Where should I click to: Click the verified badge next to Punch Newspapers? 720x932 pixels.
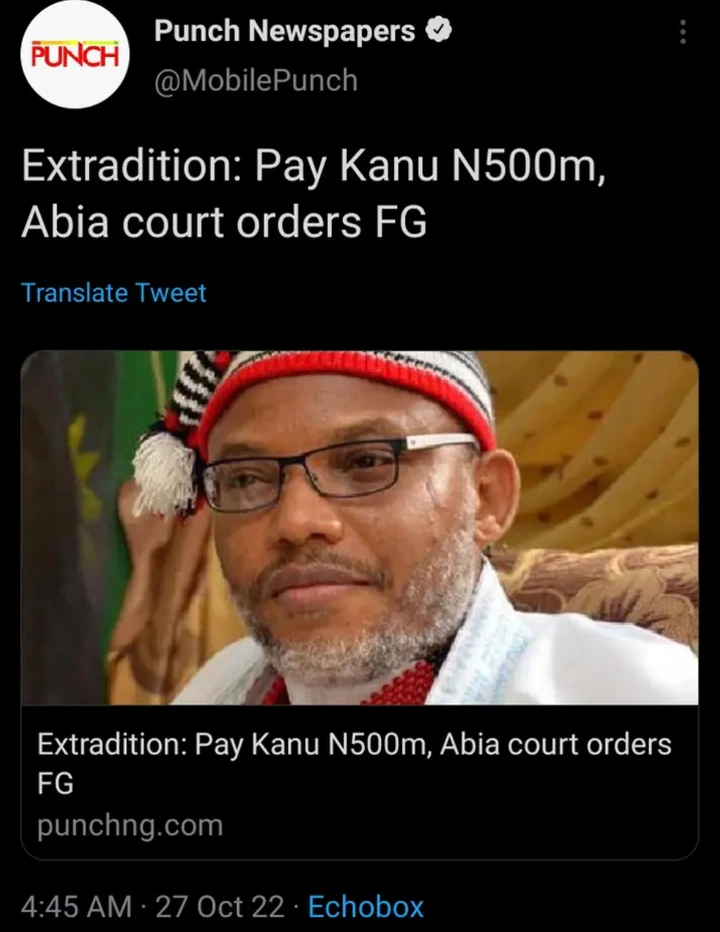439,30
